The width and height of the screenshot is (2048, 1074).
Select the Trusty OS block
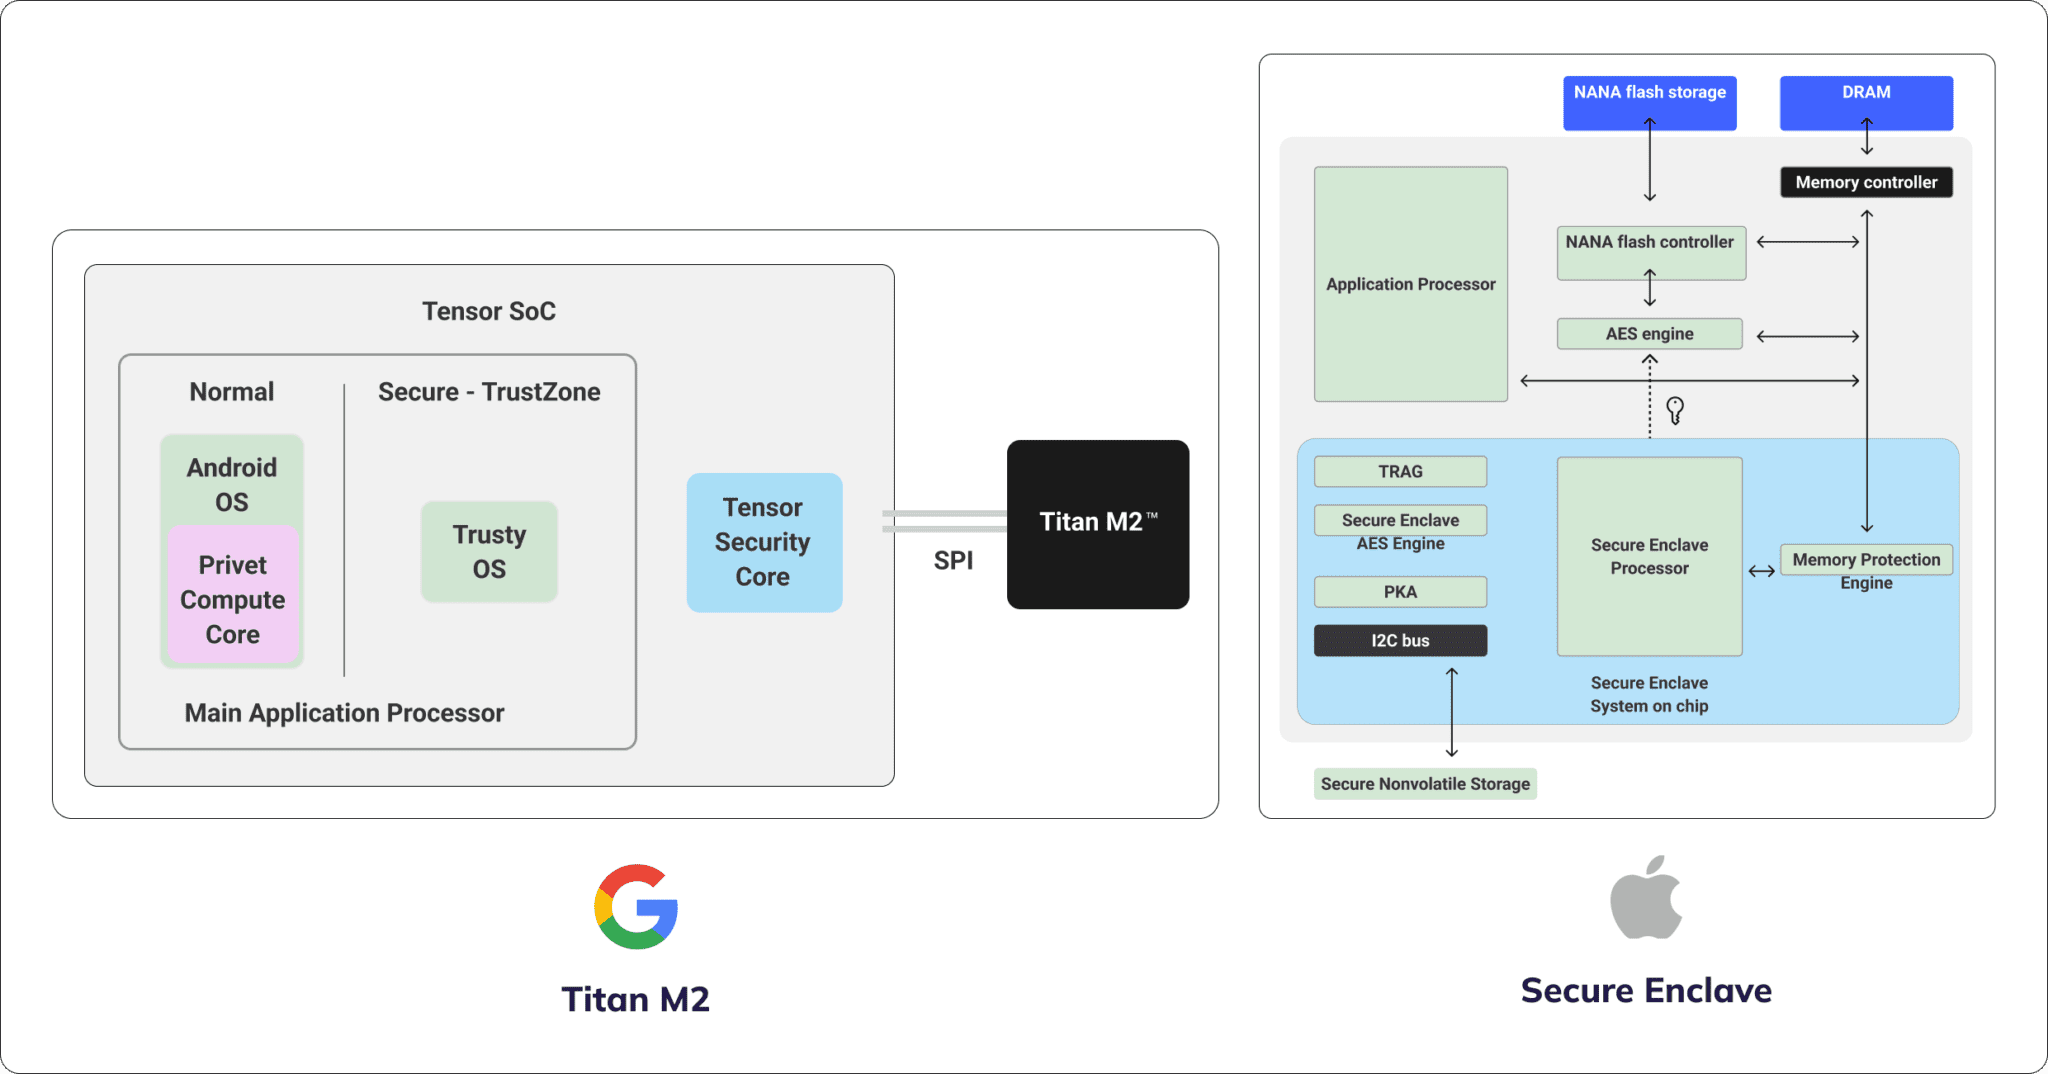(489, 551)
